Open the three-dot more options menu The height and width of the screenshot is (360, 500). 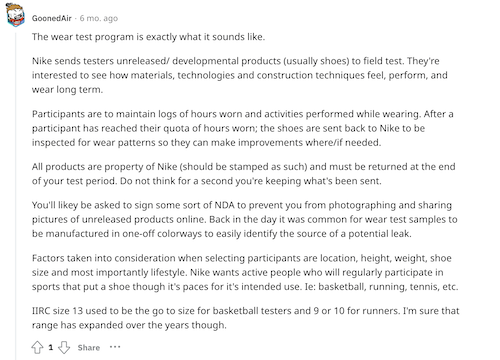click(x=115, y=347)
